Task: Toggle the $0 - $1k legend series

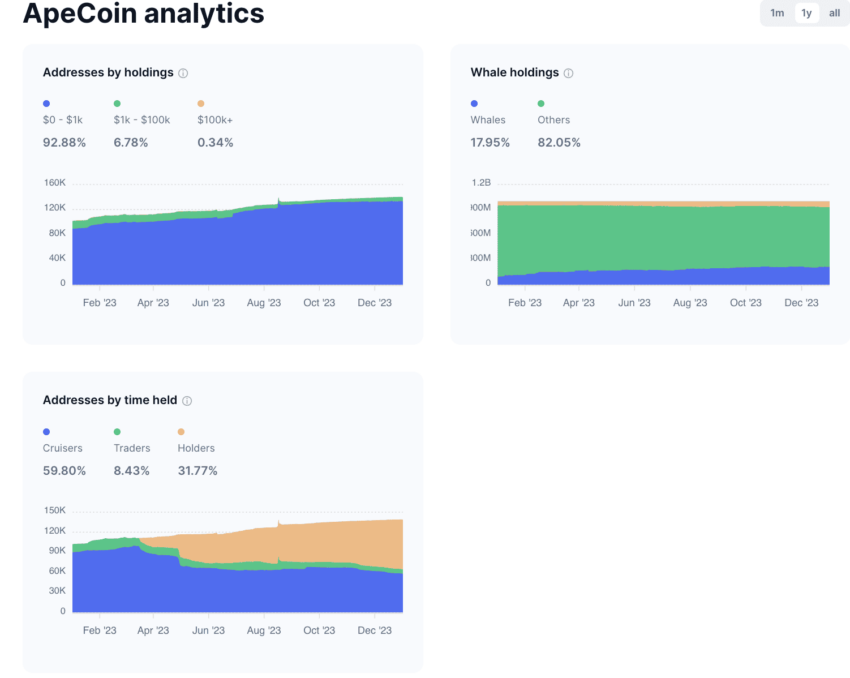Action: click(x=62, y=120)
